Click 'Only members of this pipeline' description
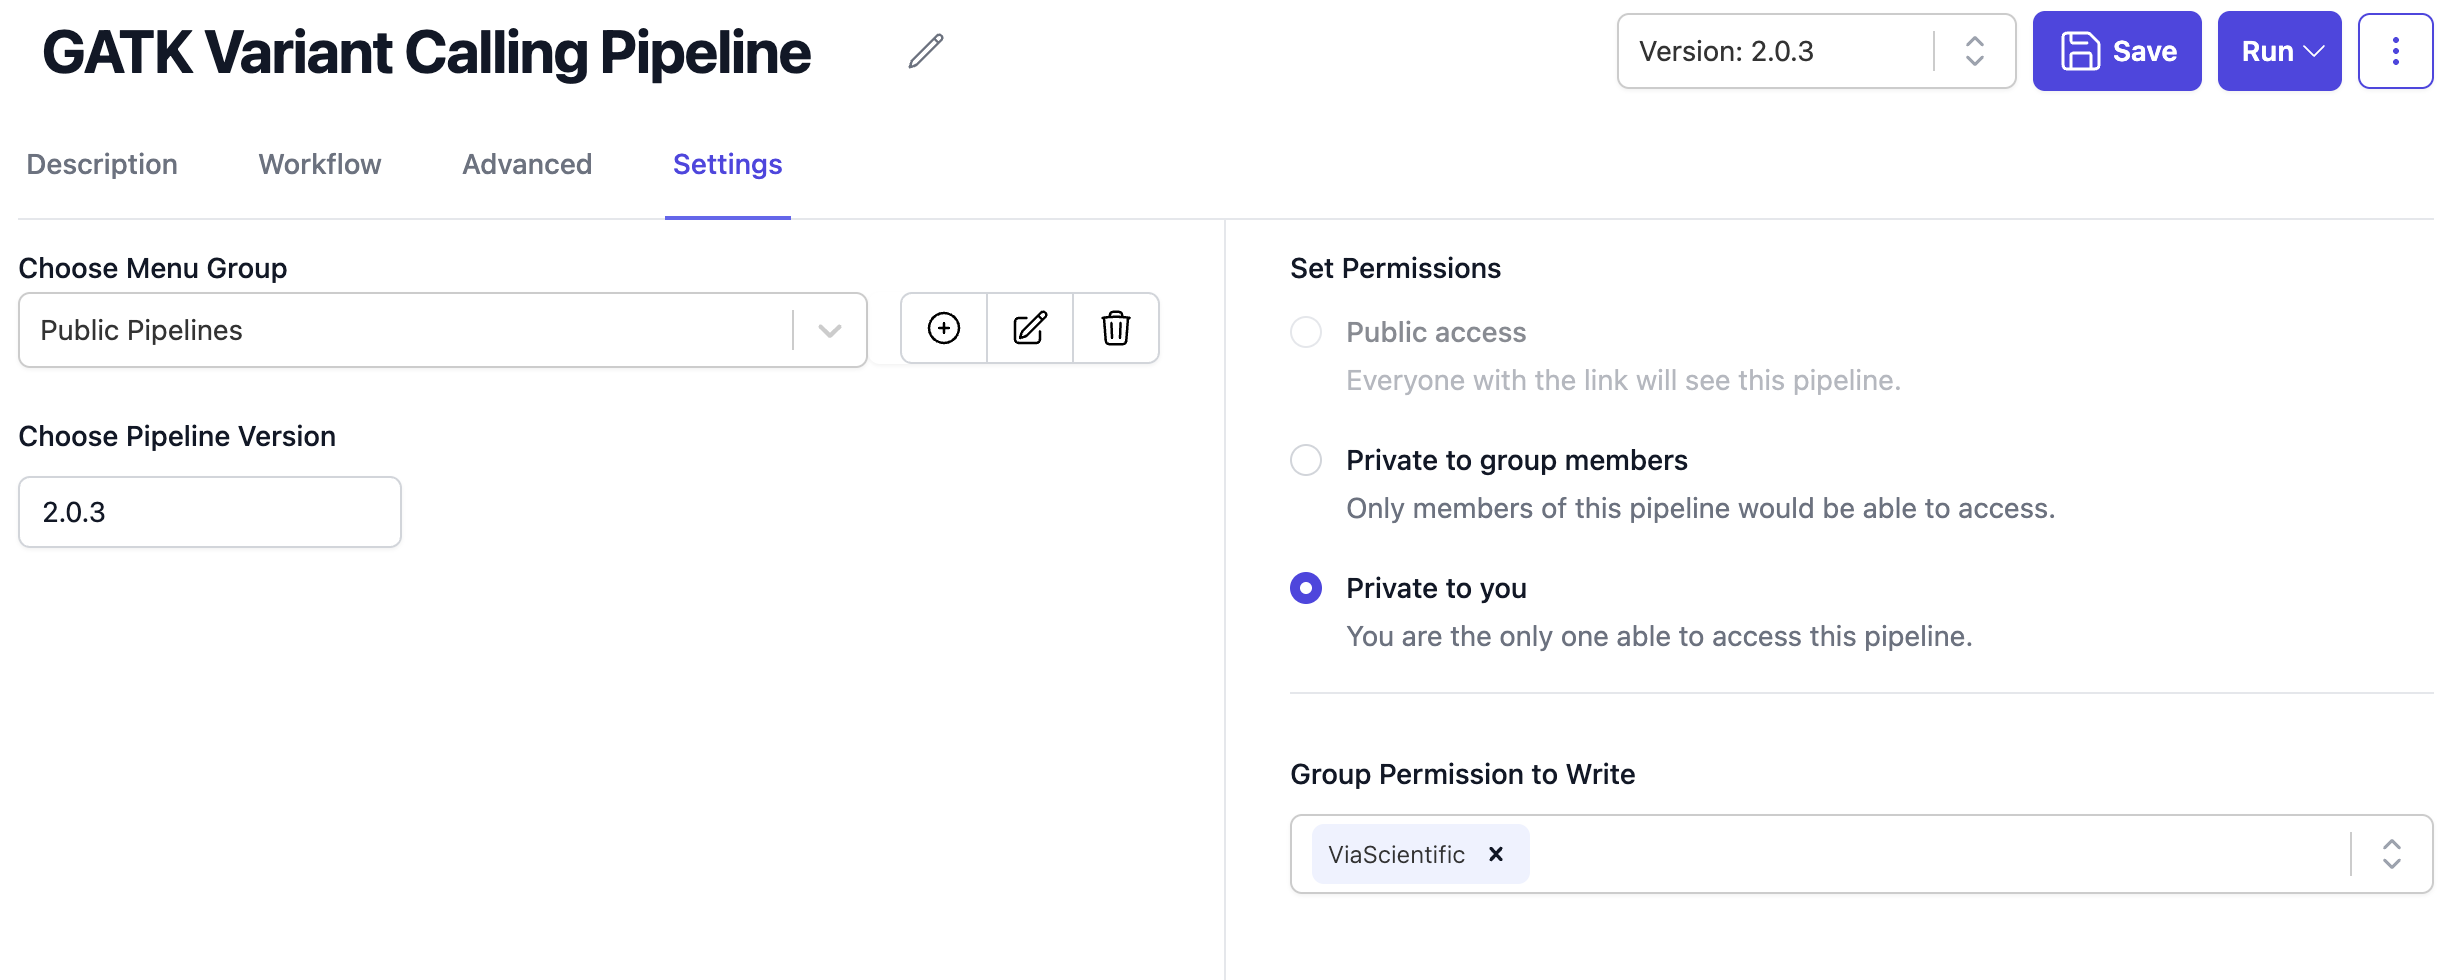 pos(1700,508)
